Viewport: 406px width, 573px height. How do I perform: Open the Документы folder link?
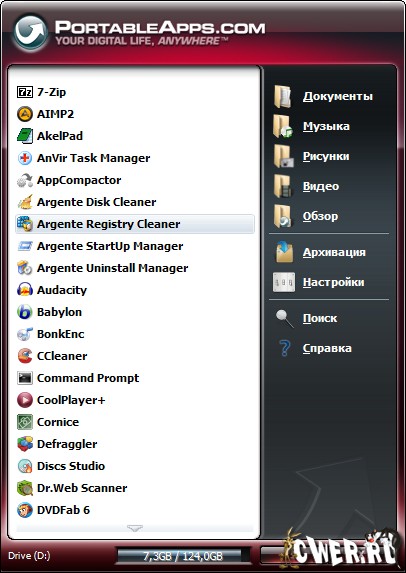coord(338,96)
